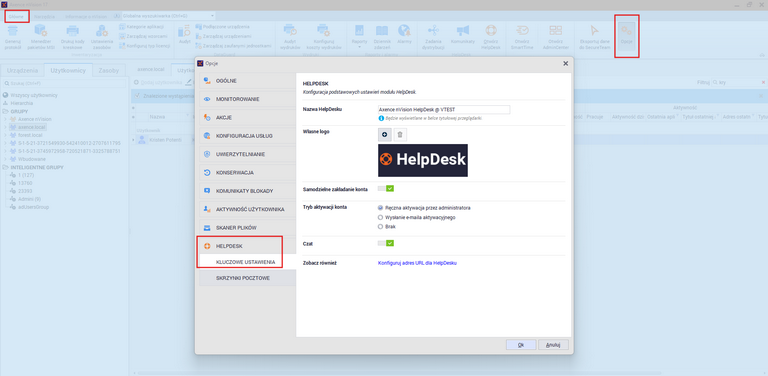Toggle Znalezione wystąpienia checkbox

(x=138, y=95)
